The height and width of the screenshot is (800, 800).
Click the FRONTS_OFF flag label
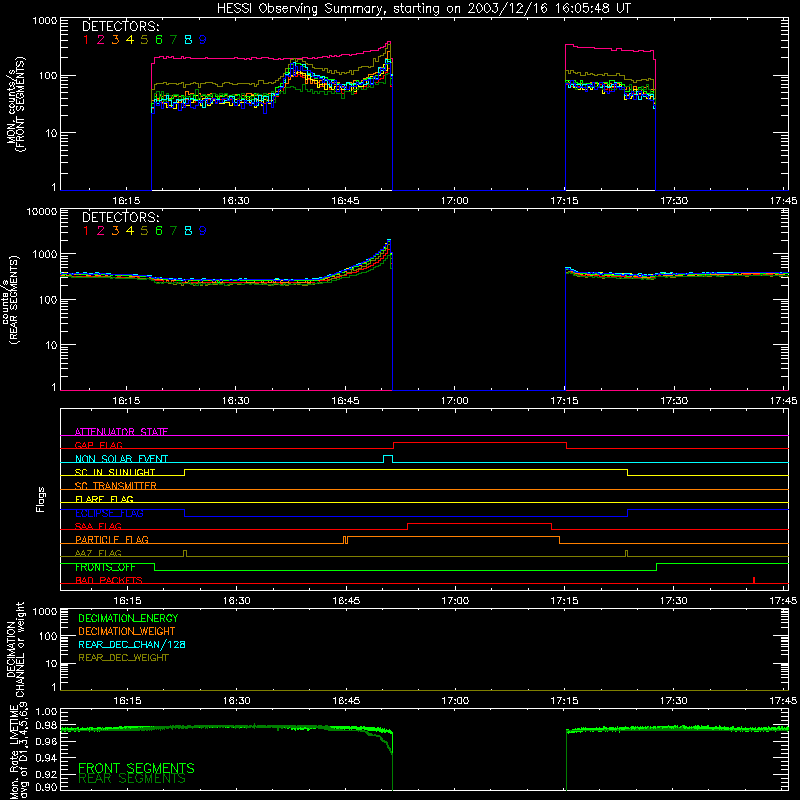click(105, 567)
